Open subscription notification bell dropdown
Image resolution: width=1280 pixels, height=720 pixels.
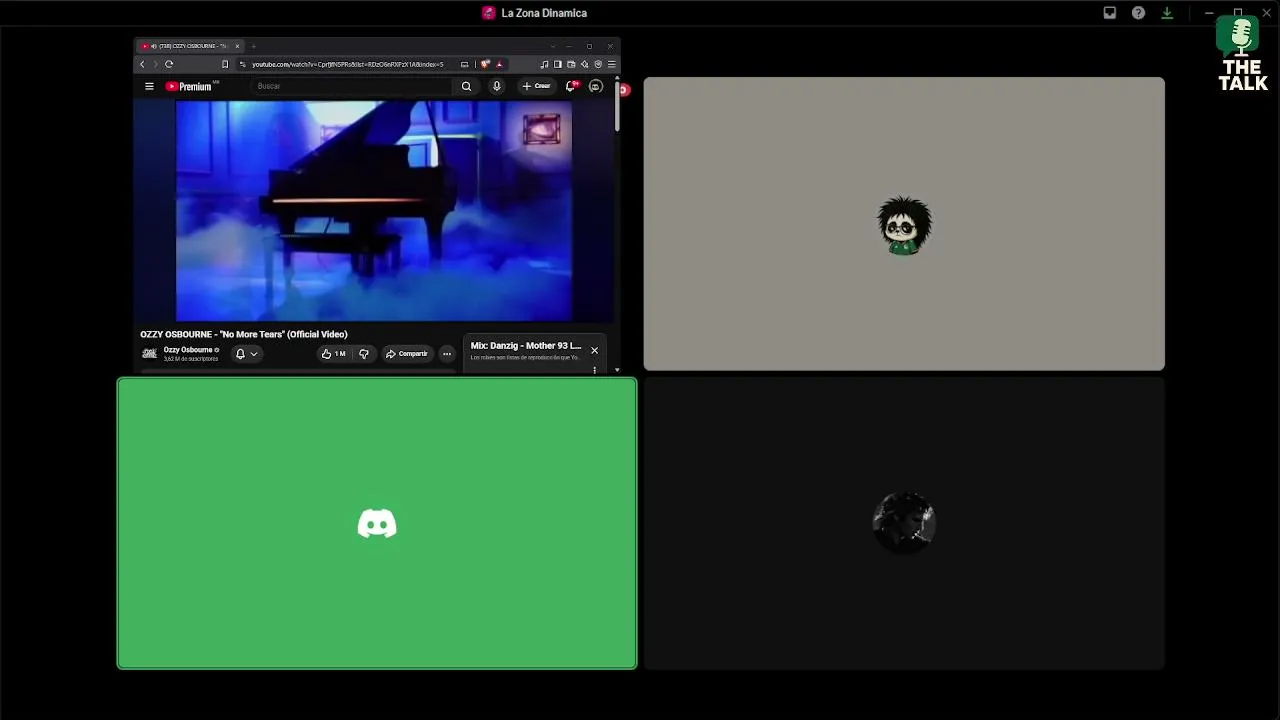click(246, 353)
